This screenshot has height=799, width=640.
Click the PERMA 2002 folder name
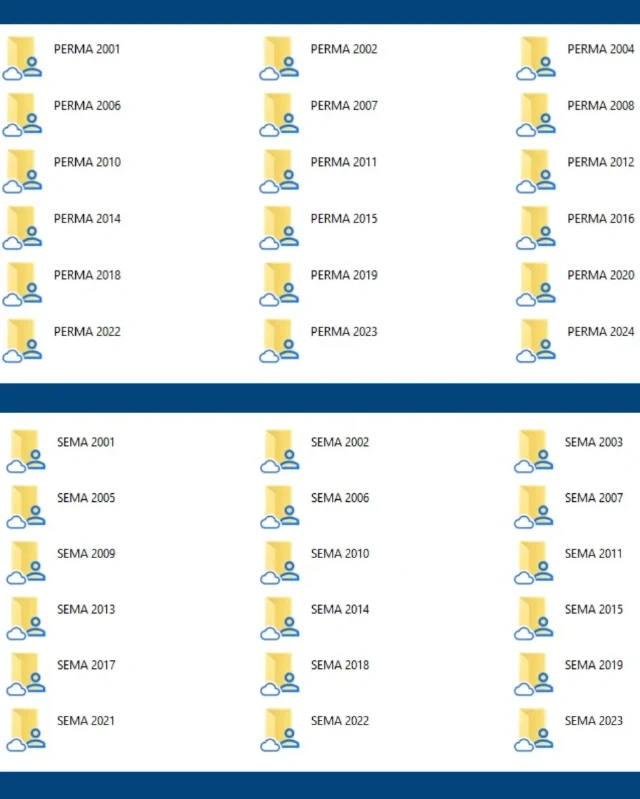point(344,49)
